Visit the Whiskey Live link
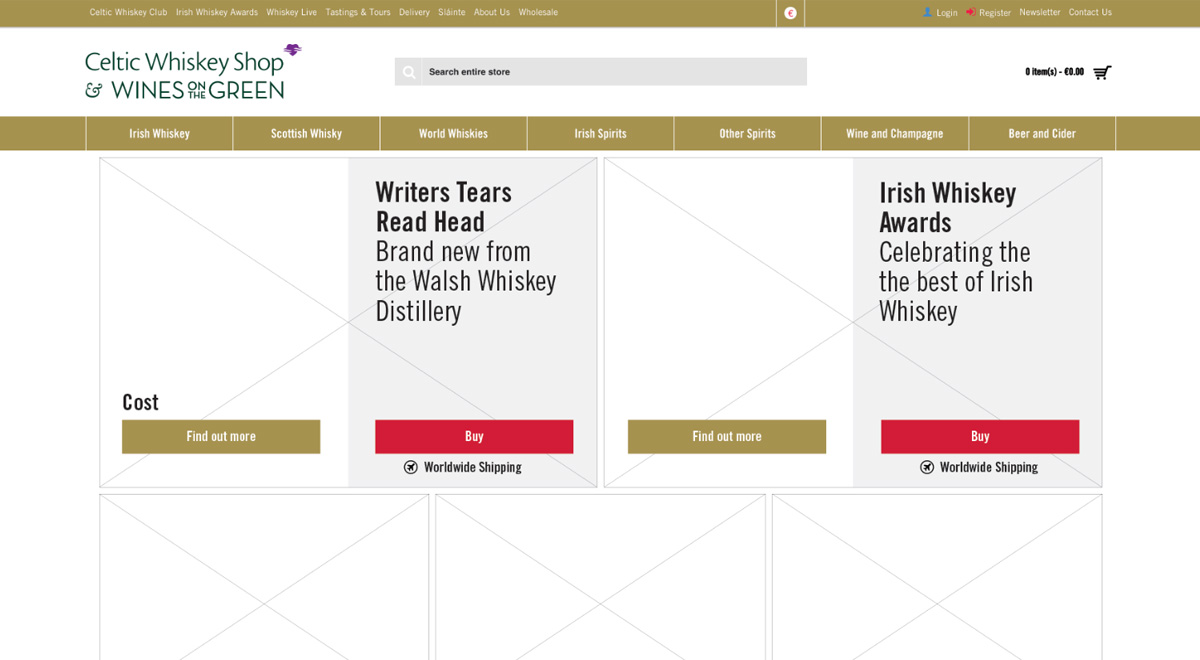1200x660 pixels. coord(292,12)
